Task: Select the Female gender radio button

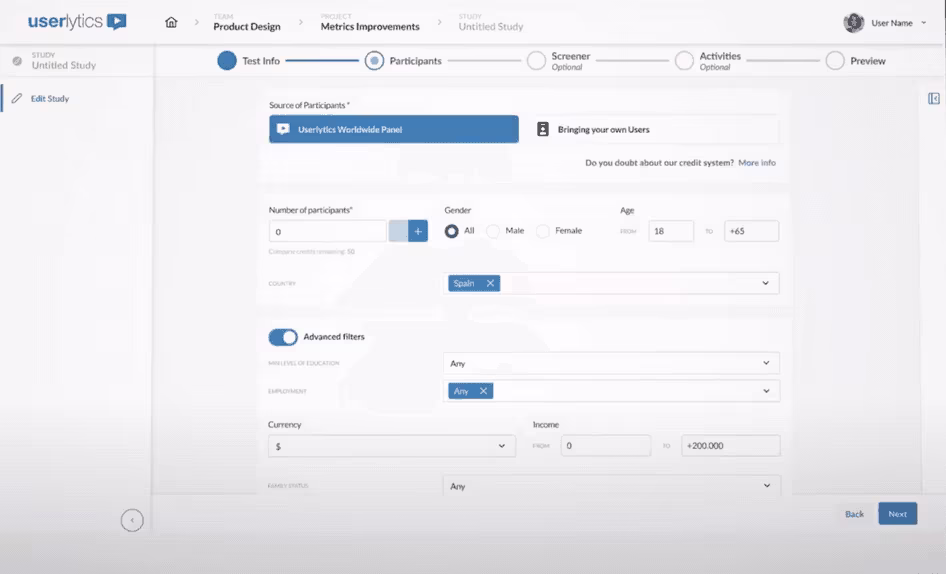Action: tap(543, 231)
